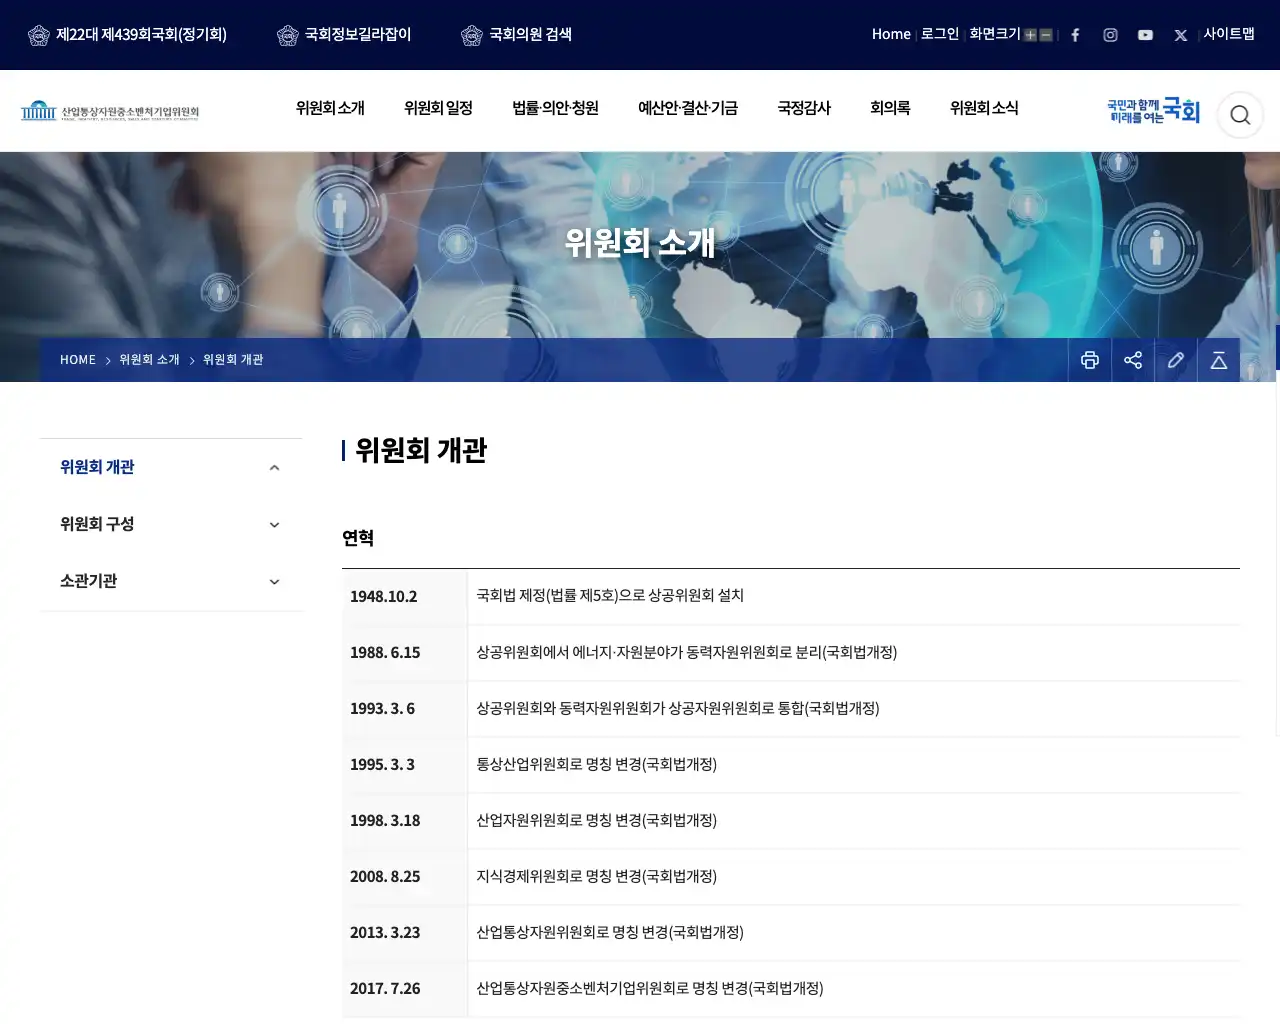Click the share icon
Image resolution: width=1280 pixels, height=1024 pixels.
point(1133,360)
